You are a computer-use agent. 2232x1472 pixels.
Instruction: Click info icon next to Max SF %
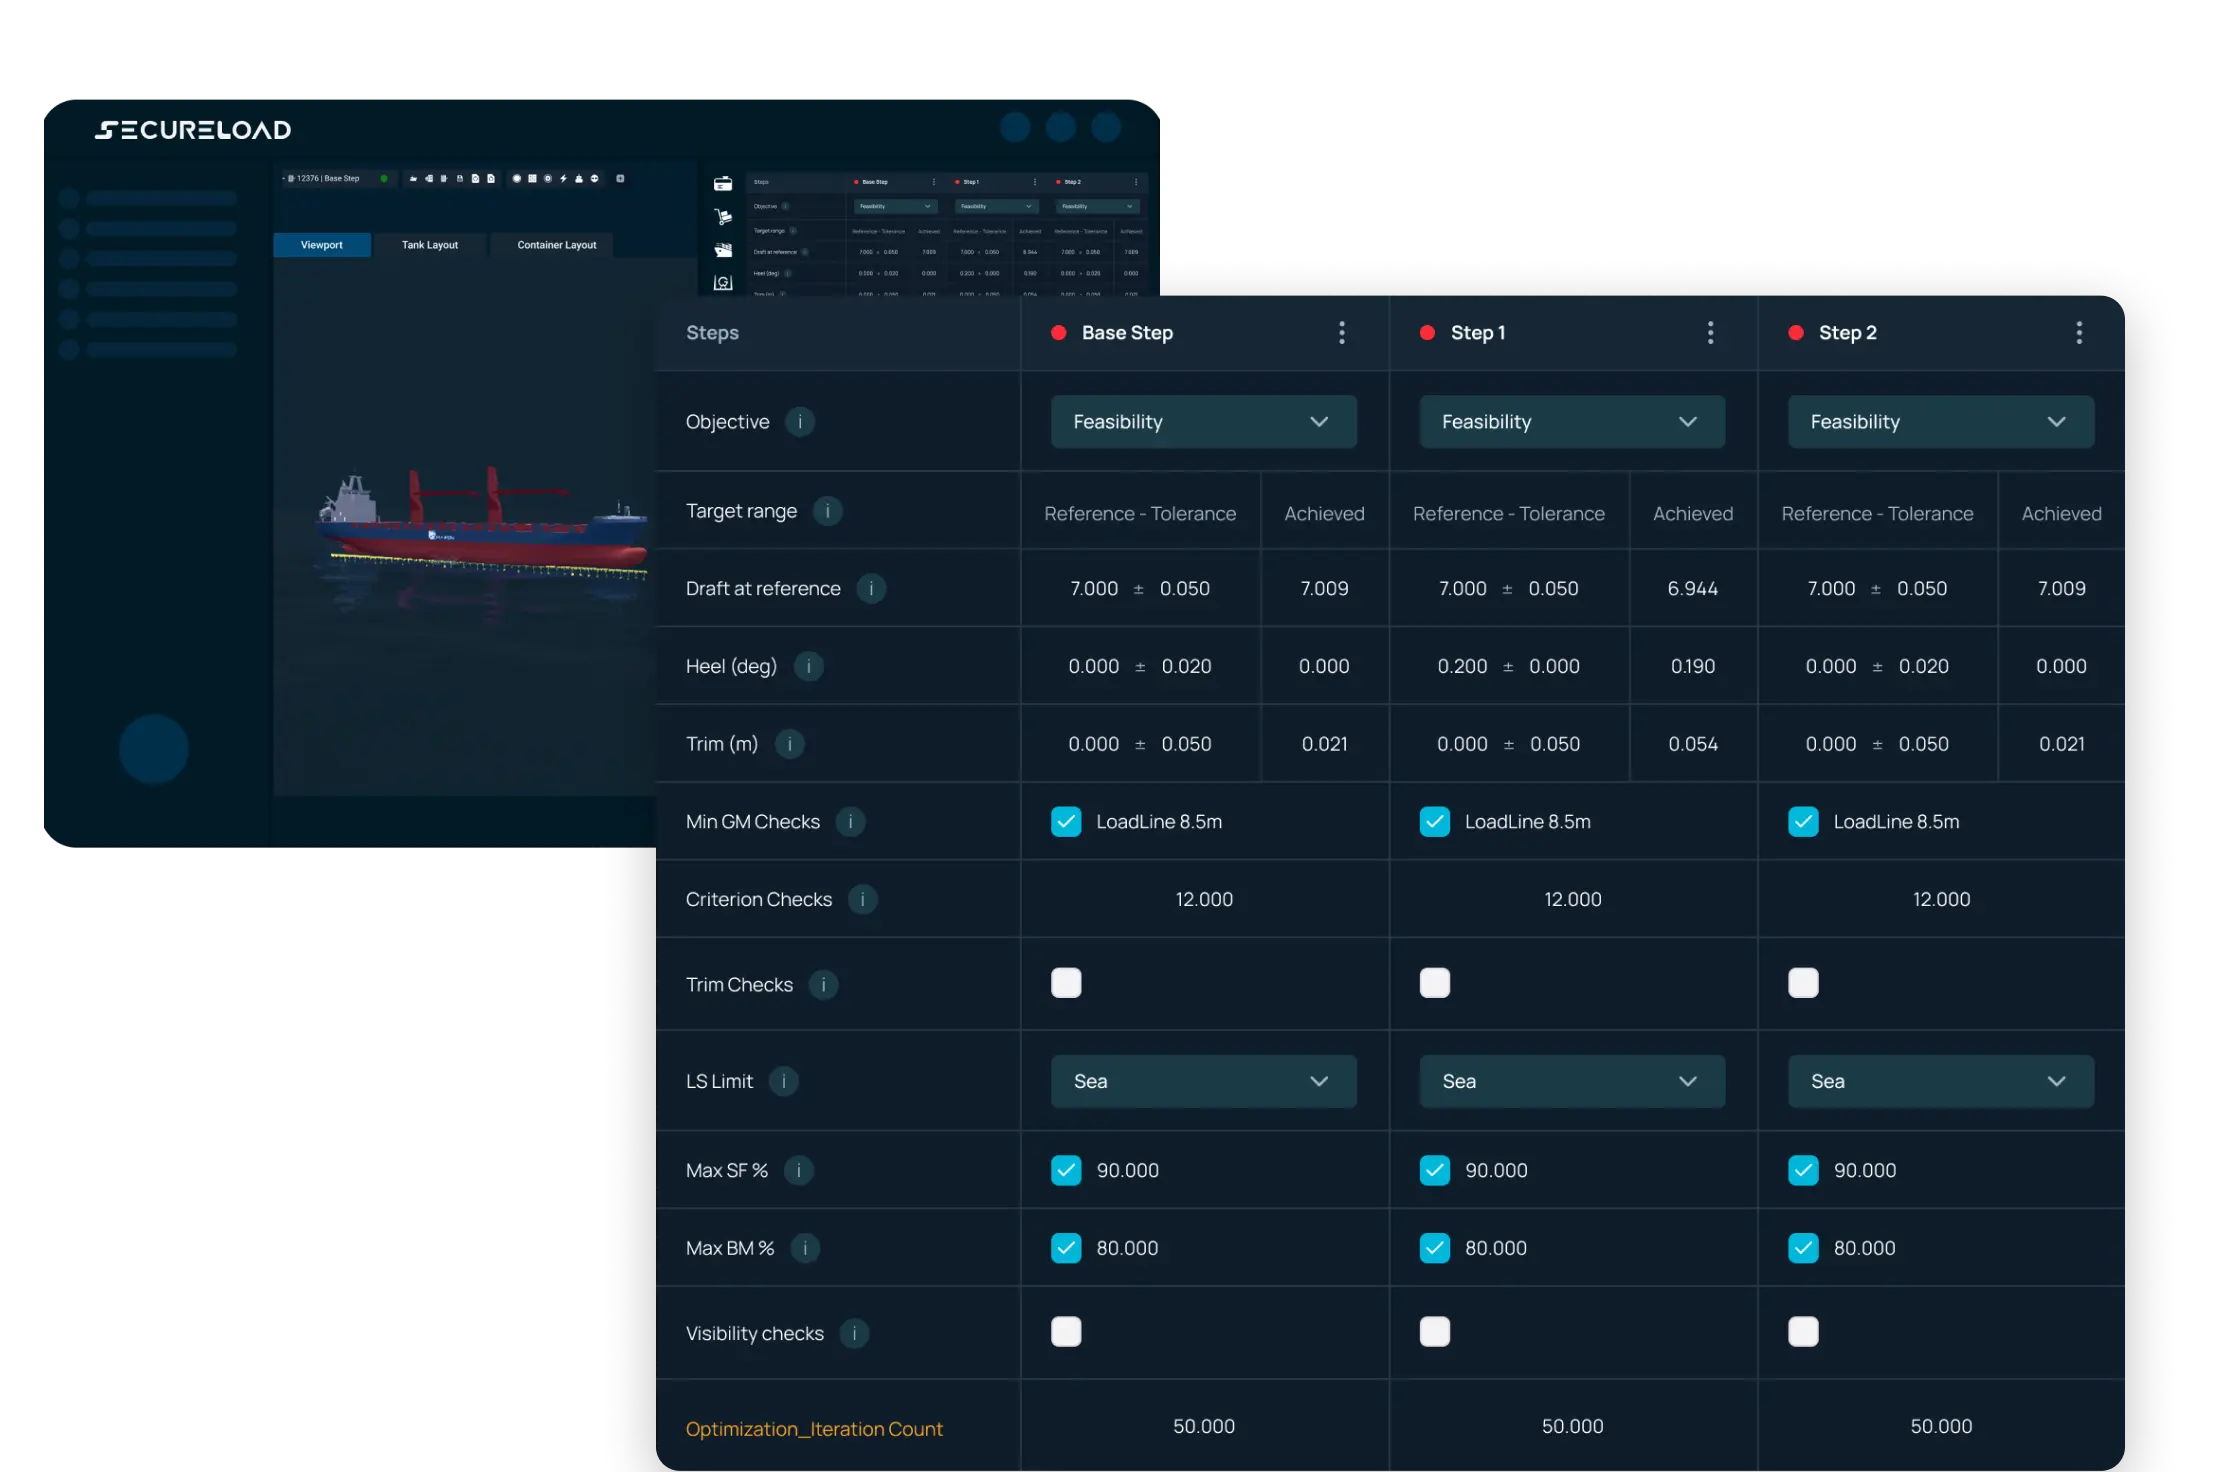tap(798, 1170)
